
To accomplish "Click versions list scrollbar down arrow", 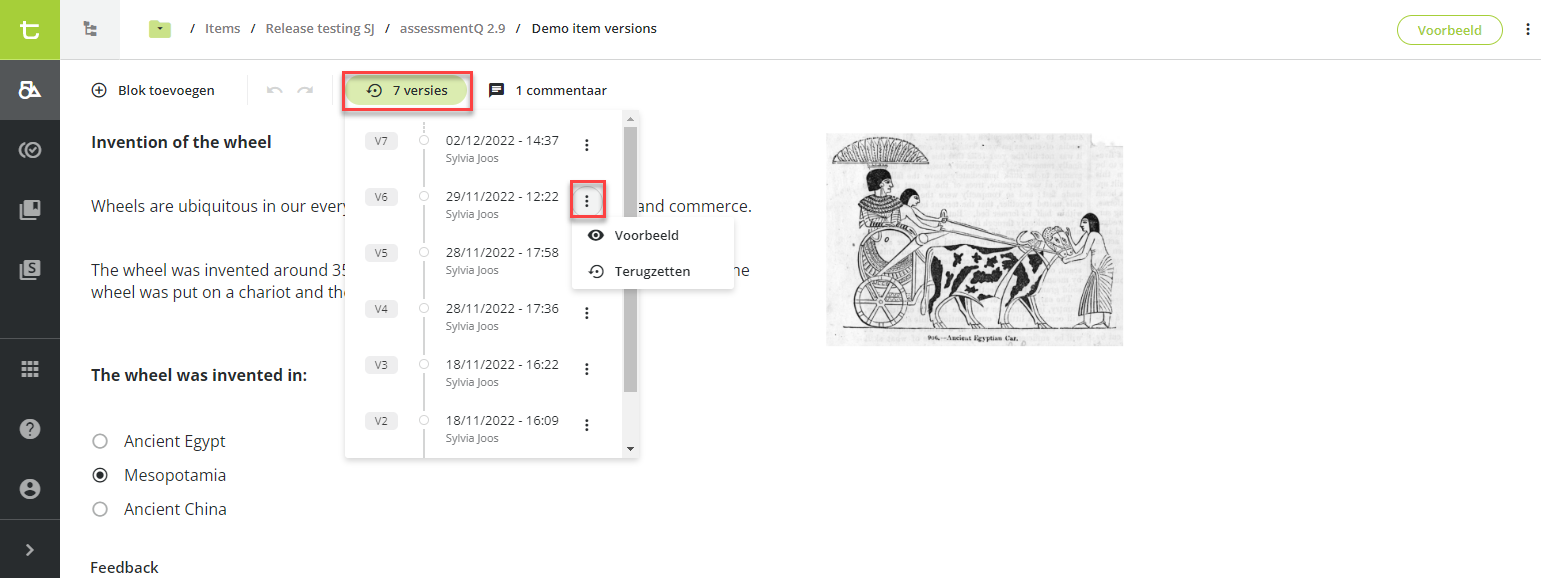I will pos(630,449).
